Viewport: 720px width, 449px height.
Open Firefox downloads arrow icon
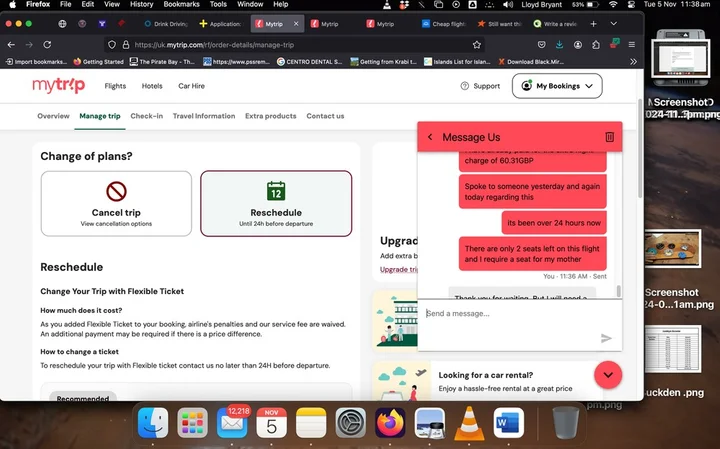[x=559, y=45]
